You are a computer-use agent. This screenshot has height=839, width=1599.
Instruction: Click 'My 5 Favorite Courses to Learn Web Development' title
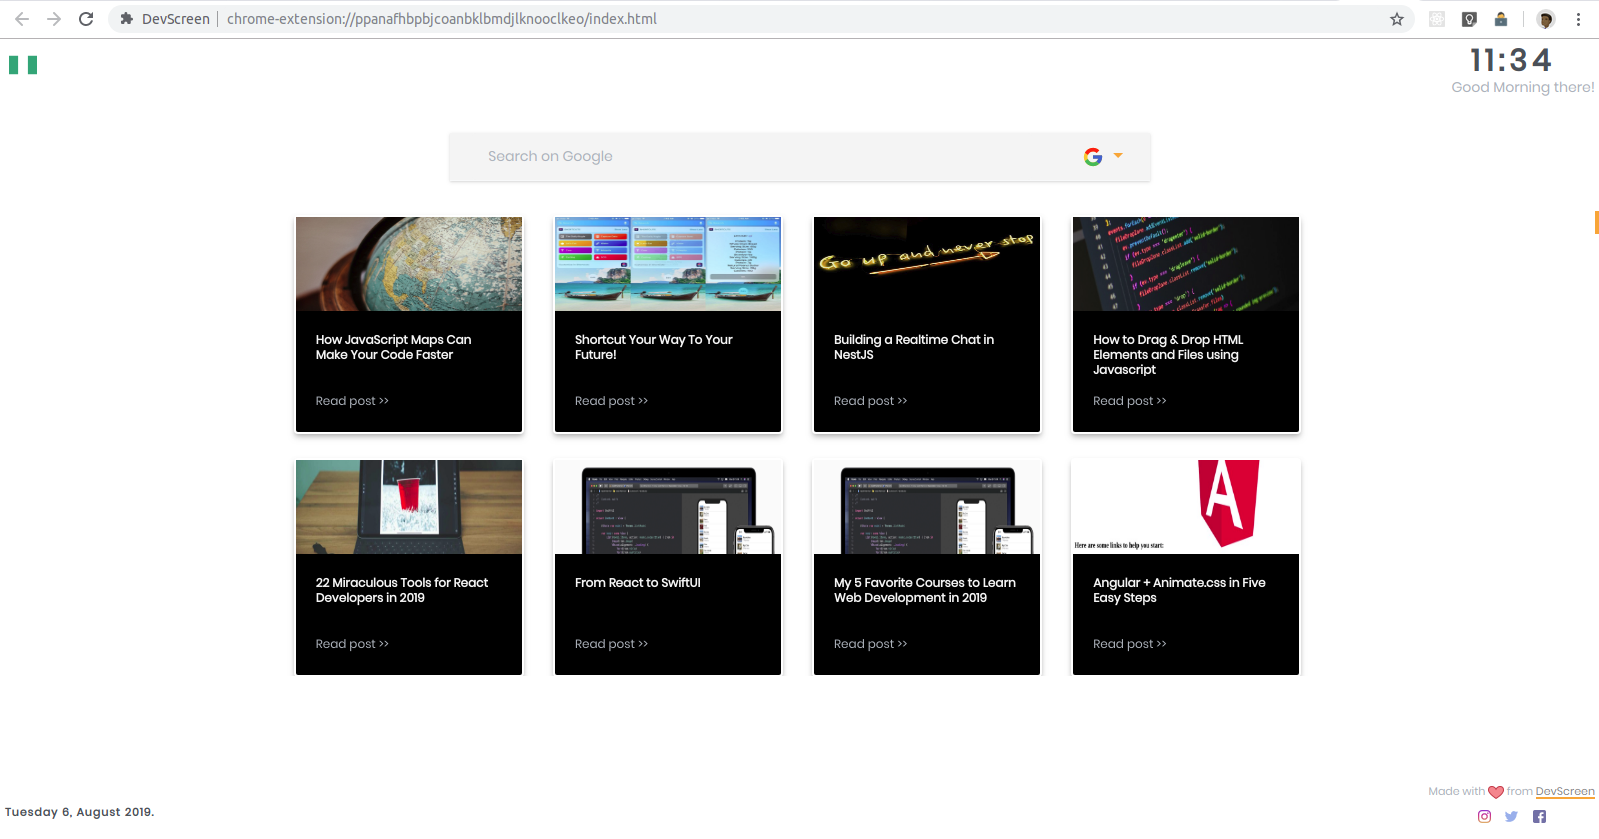tap(925, 590)
